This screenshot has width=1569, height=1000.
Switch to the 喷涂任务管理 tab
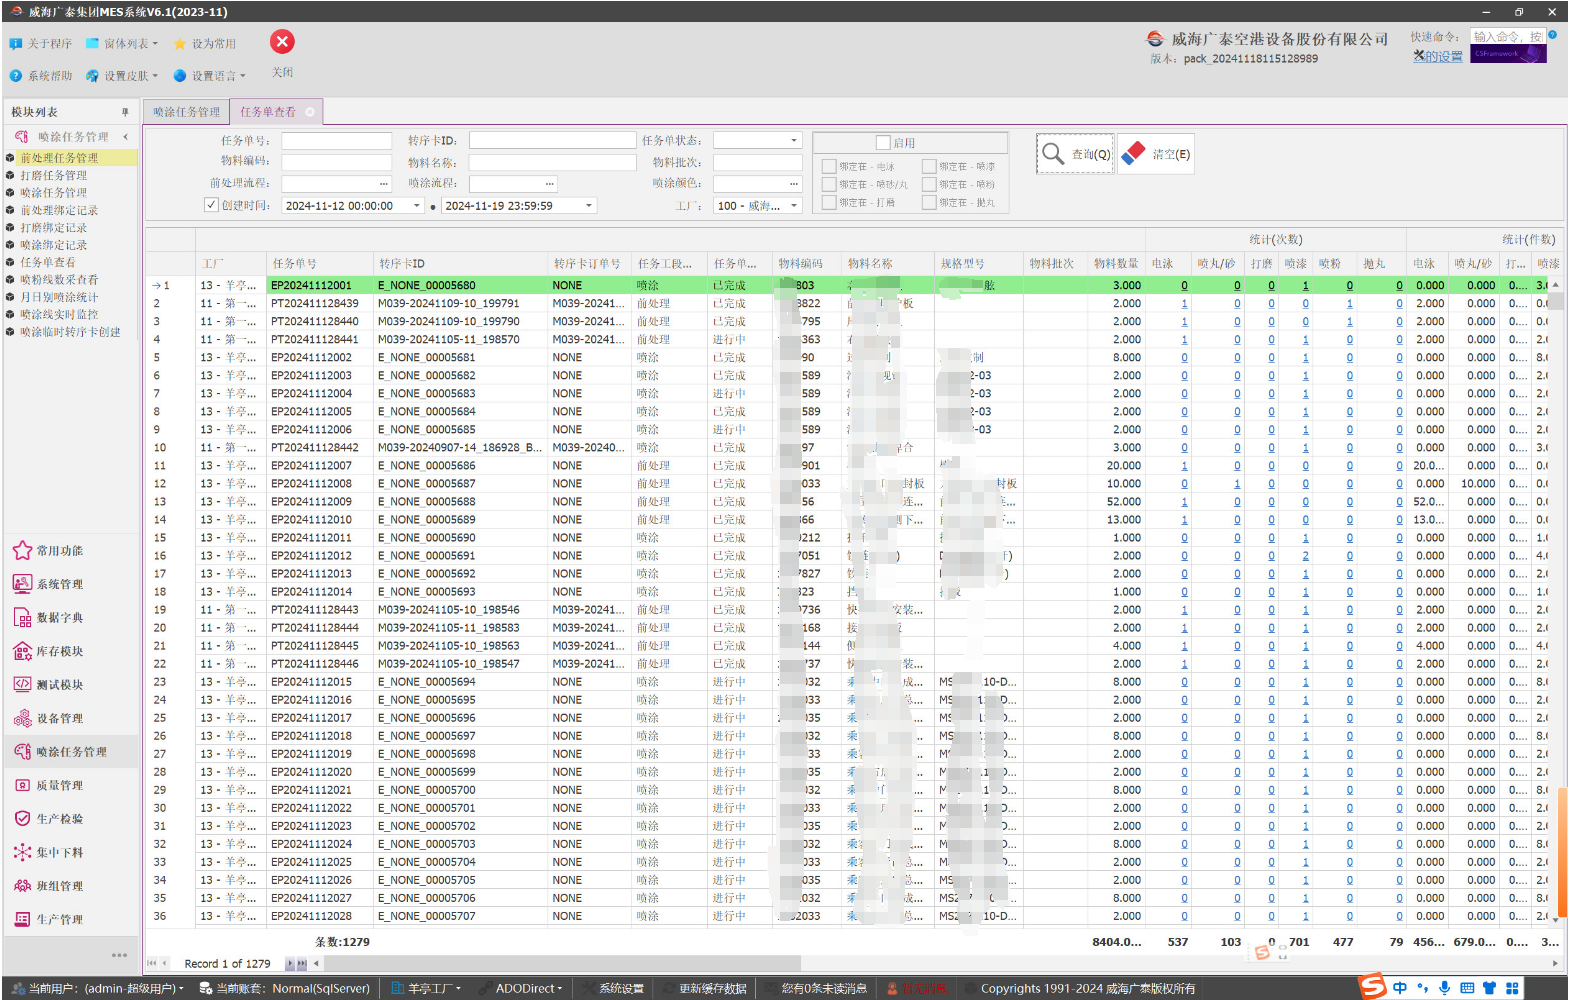click(x=186, y=112)
